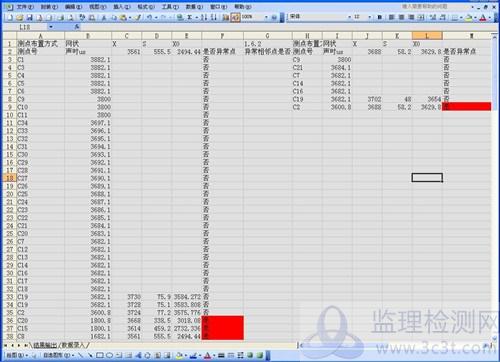Click the Undo arrow icon
This screenshot has width=500, height=362.
click(x=150, y=17)
